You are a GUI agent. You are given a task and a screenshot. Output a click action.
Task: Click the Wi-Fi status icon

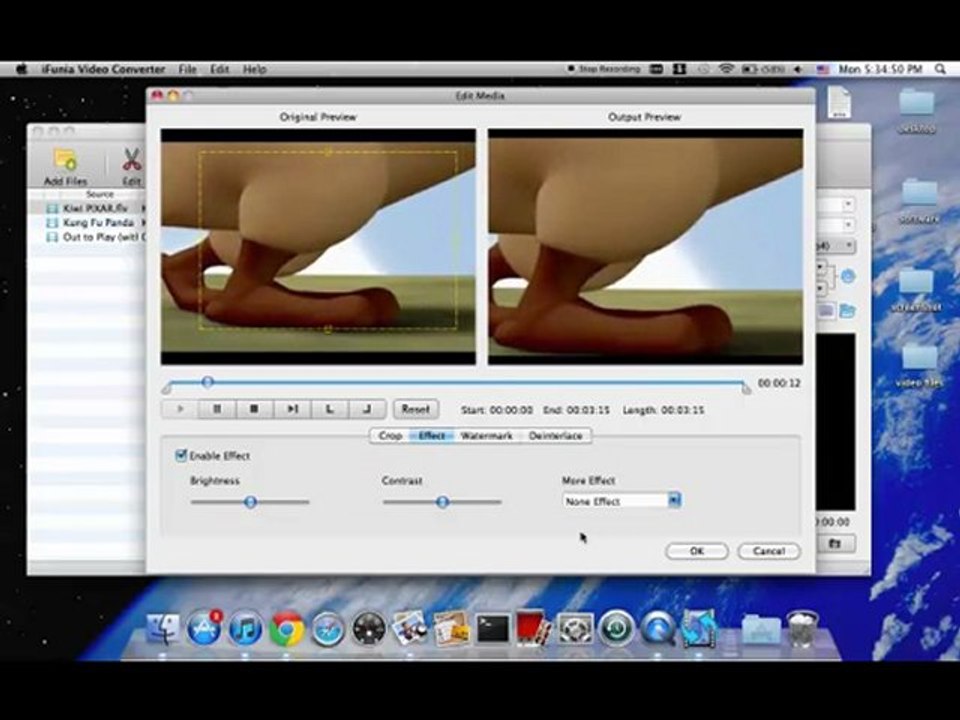coord(726,69)
